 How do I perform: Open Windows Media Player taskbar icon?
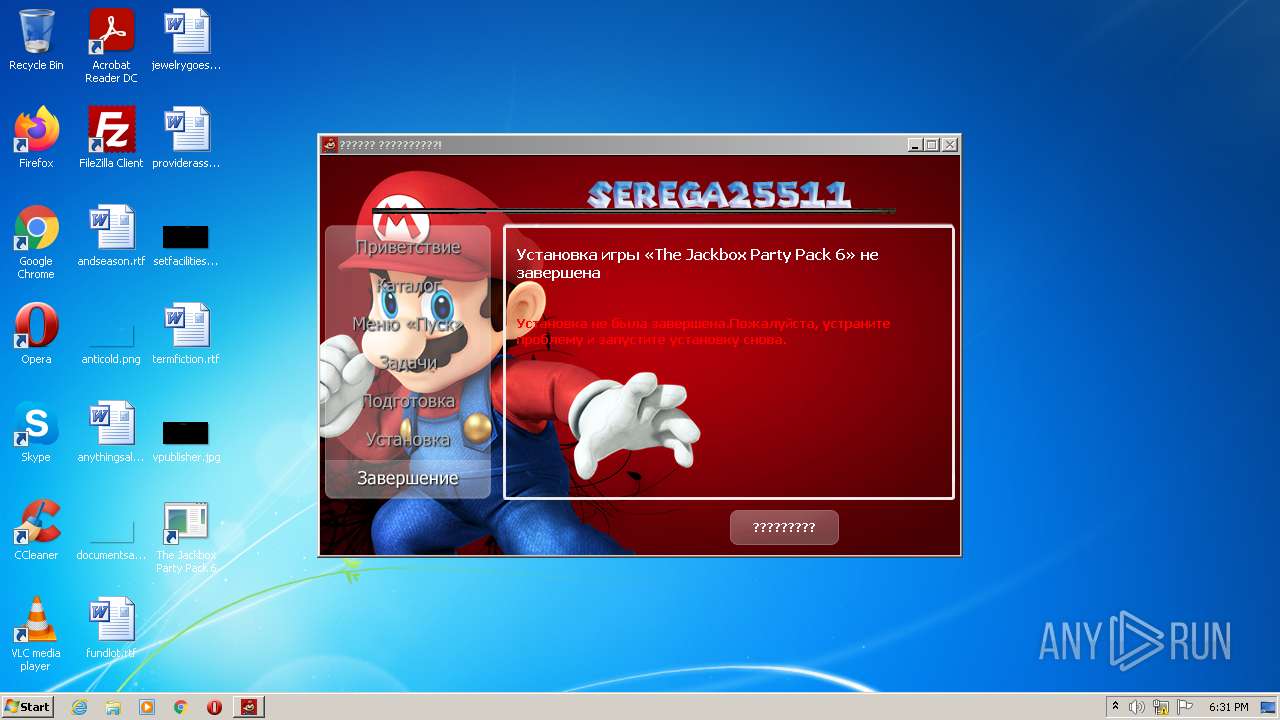pos(147,707)
